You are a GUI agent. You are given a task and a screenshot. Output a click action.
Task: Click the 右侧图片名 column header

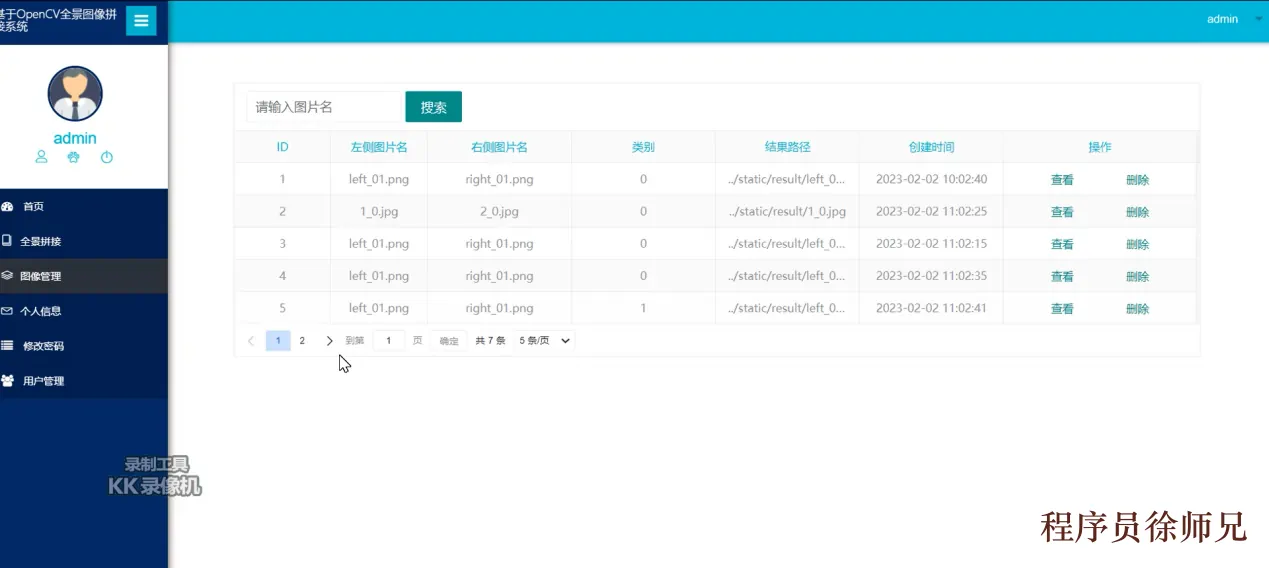(x=499, y=147)
